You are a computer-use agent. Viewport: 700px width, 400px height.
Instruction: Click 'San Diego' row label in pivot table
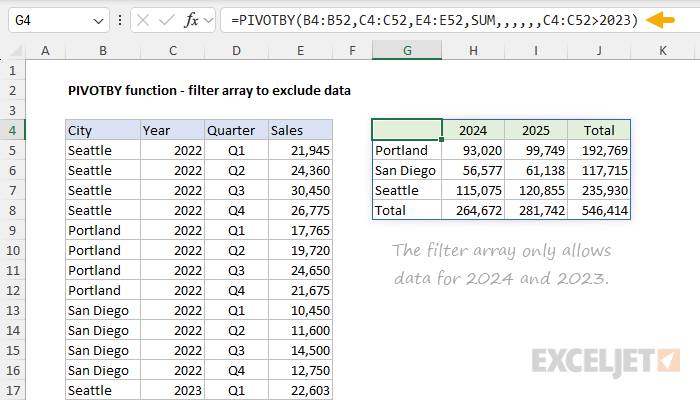[407, 171]
